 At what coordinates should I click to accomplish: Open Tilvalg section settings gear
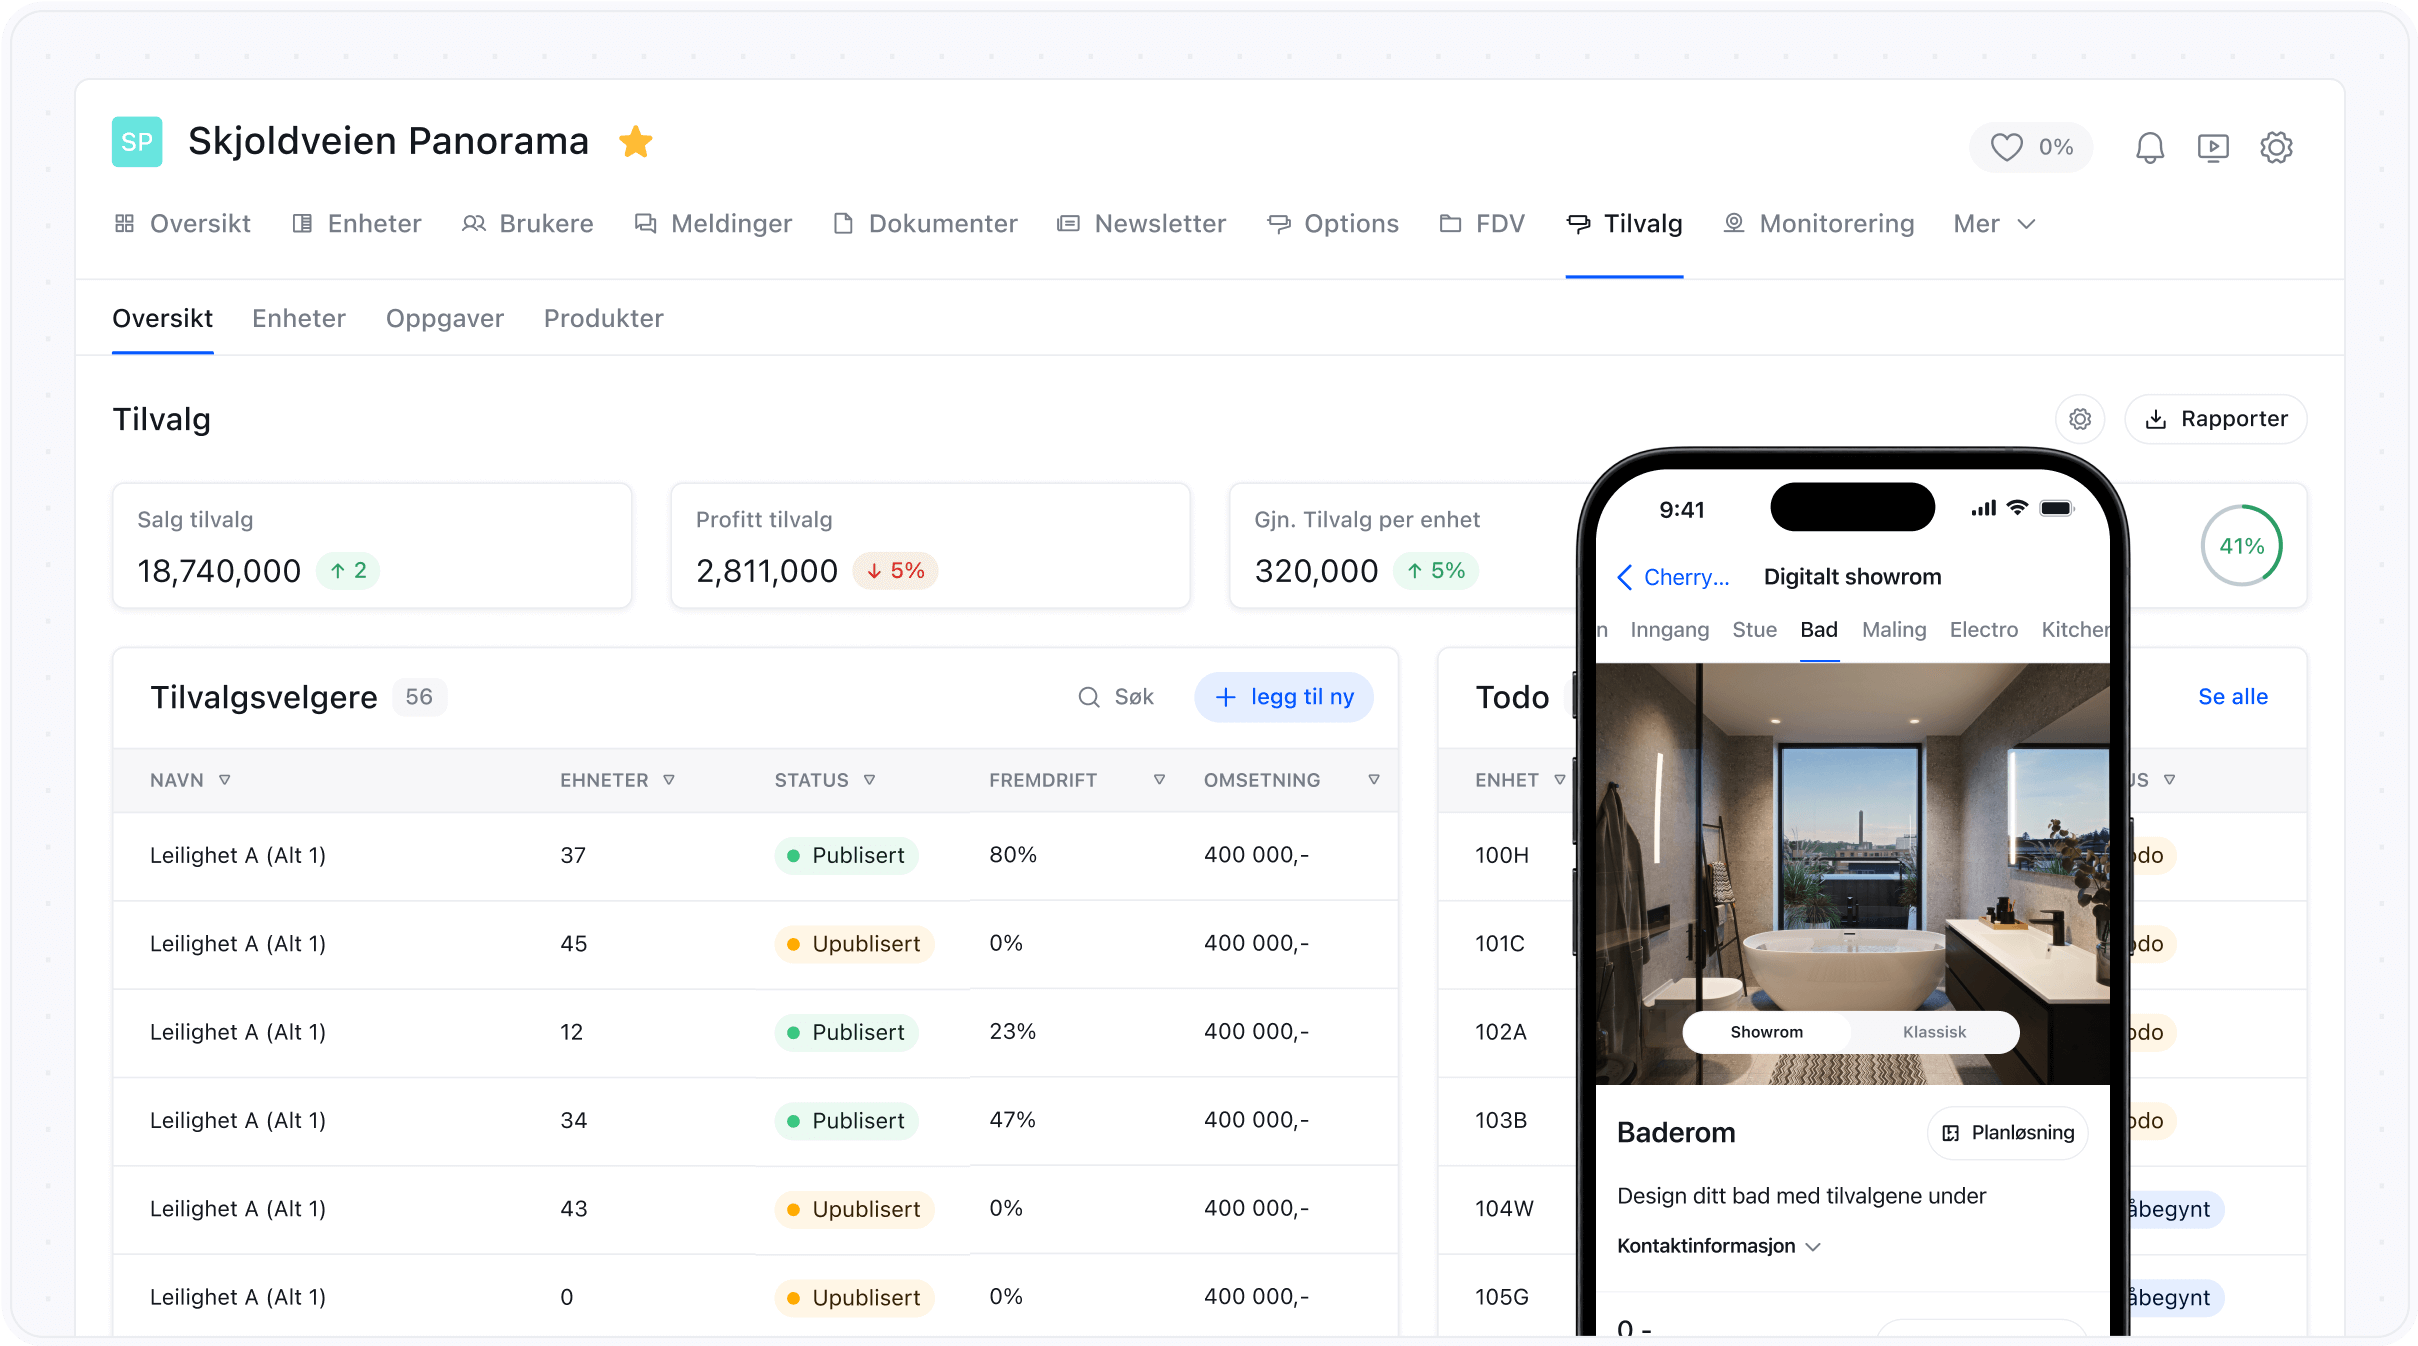click(x=2080, y=419)
